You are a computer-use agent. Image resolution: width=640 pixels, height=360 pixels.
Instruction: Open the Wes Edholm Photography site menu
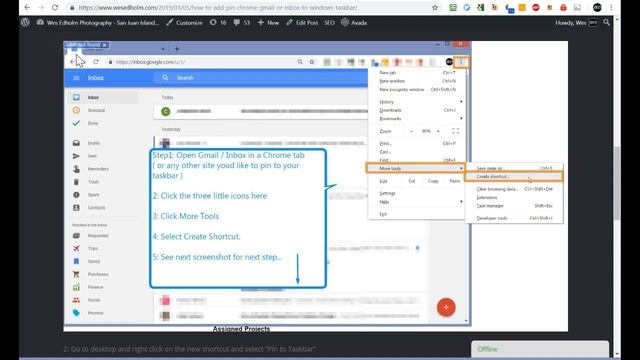click(98, 23)
